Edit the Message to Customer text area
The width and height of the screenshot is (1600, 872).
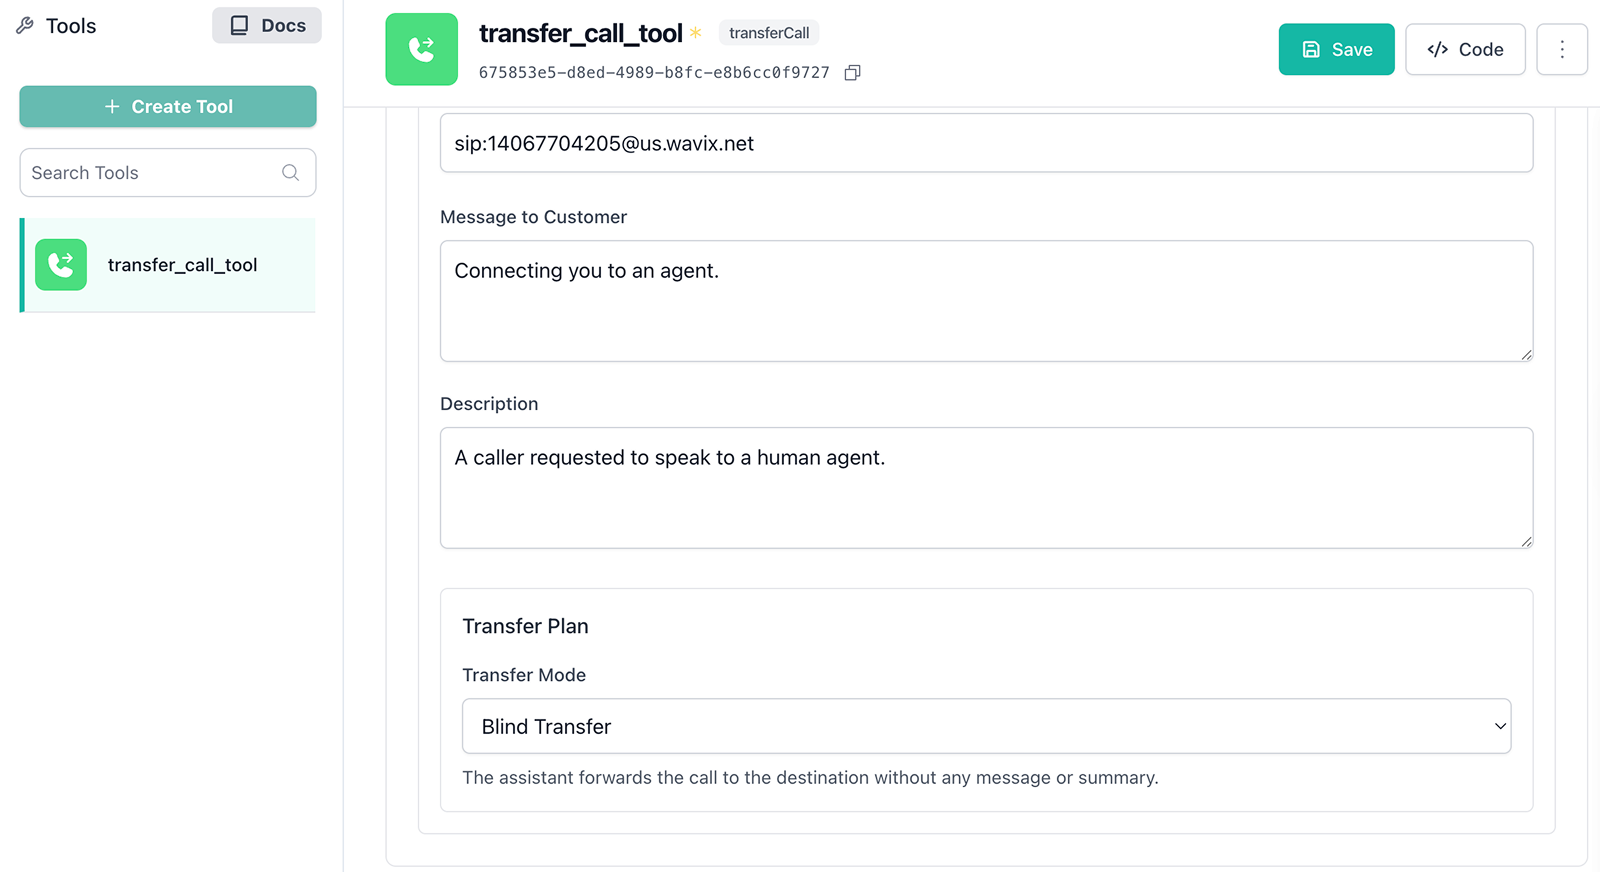click(986, 301)
